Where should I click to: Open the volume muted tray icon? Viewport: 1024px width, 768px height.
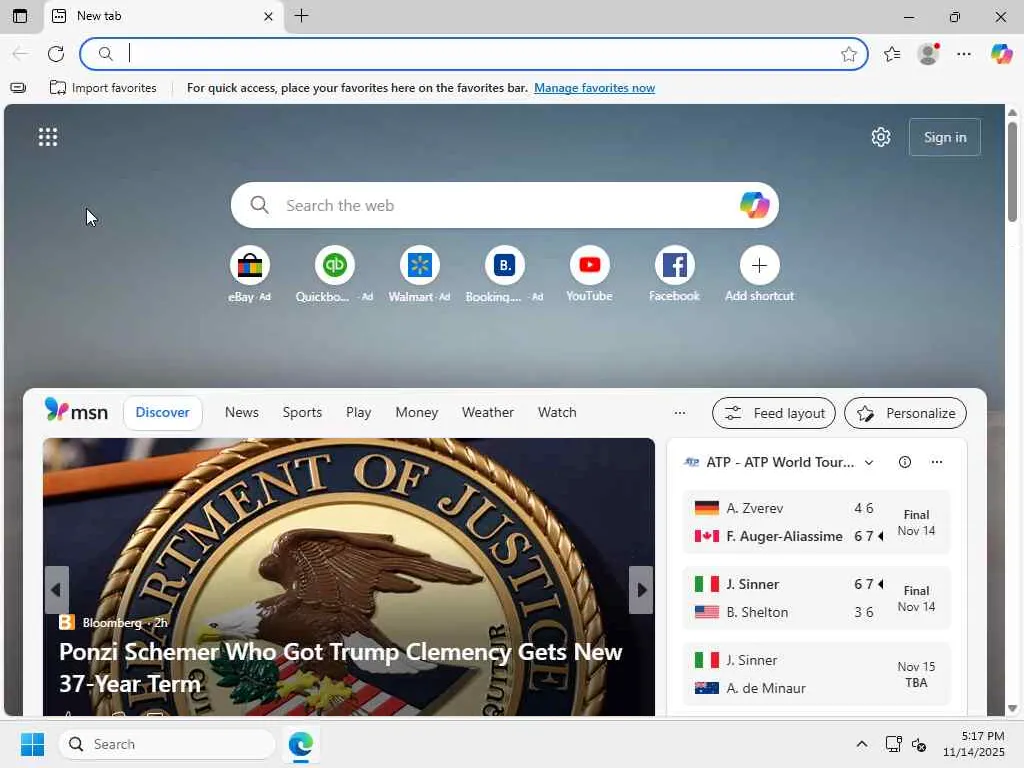919,744
